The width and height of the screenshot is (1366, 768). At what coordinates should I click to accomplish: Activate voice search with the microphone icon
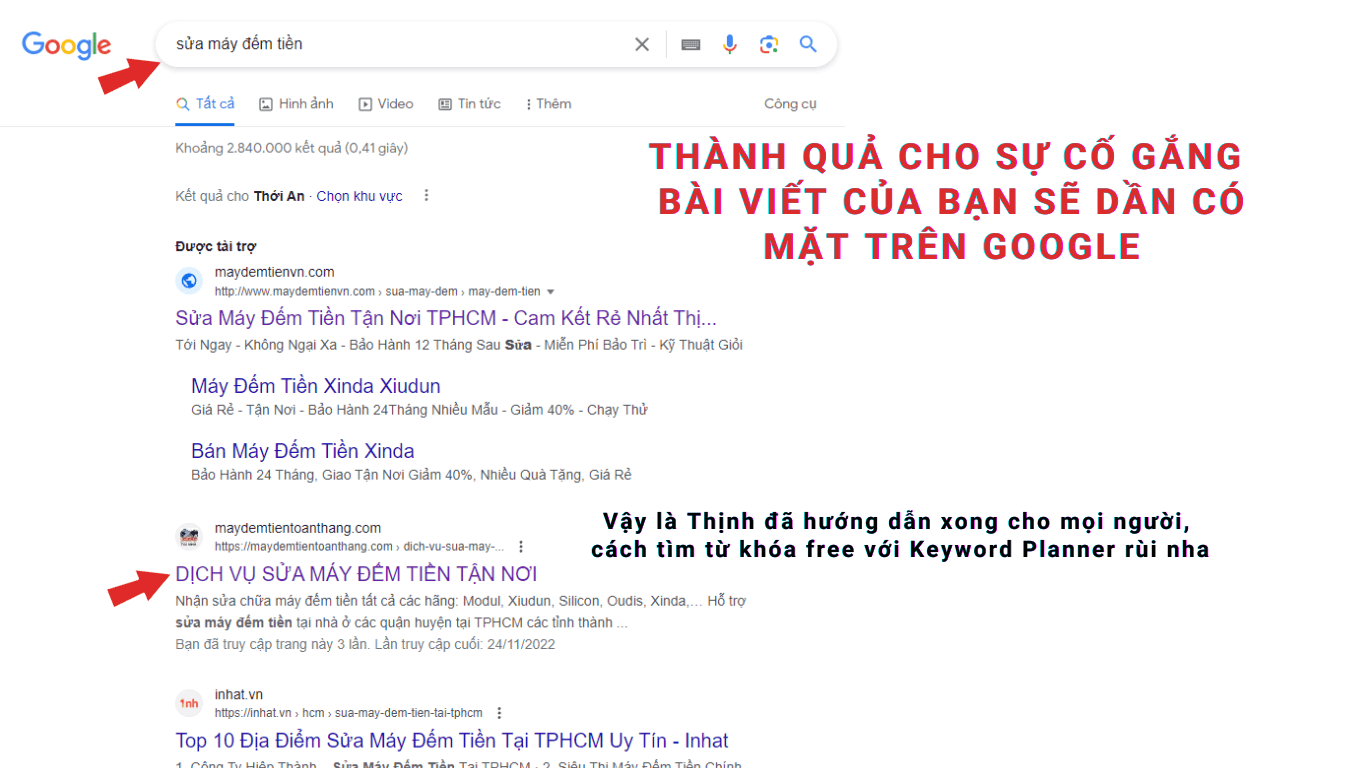pyautogui.click(x=729, y=44)
